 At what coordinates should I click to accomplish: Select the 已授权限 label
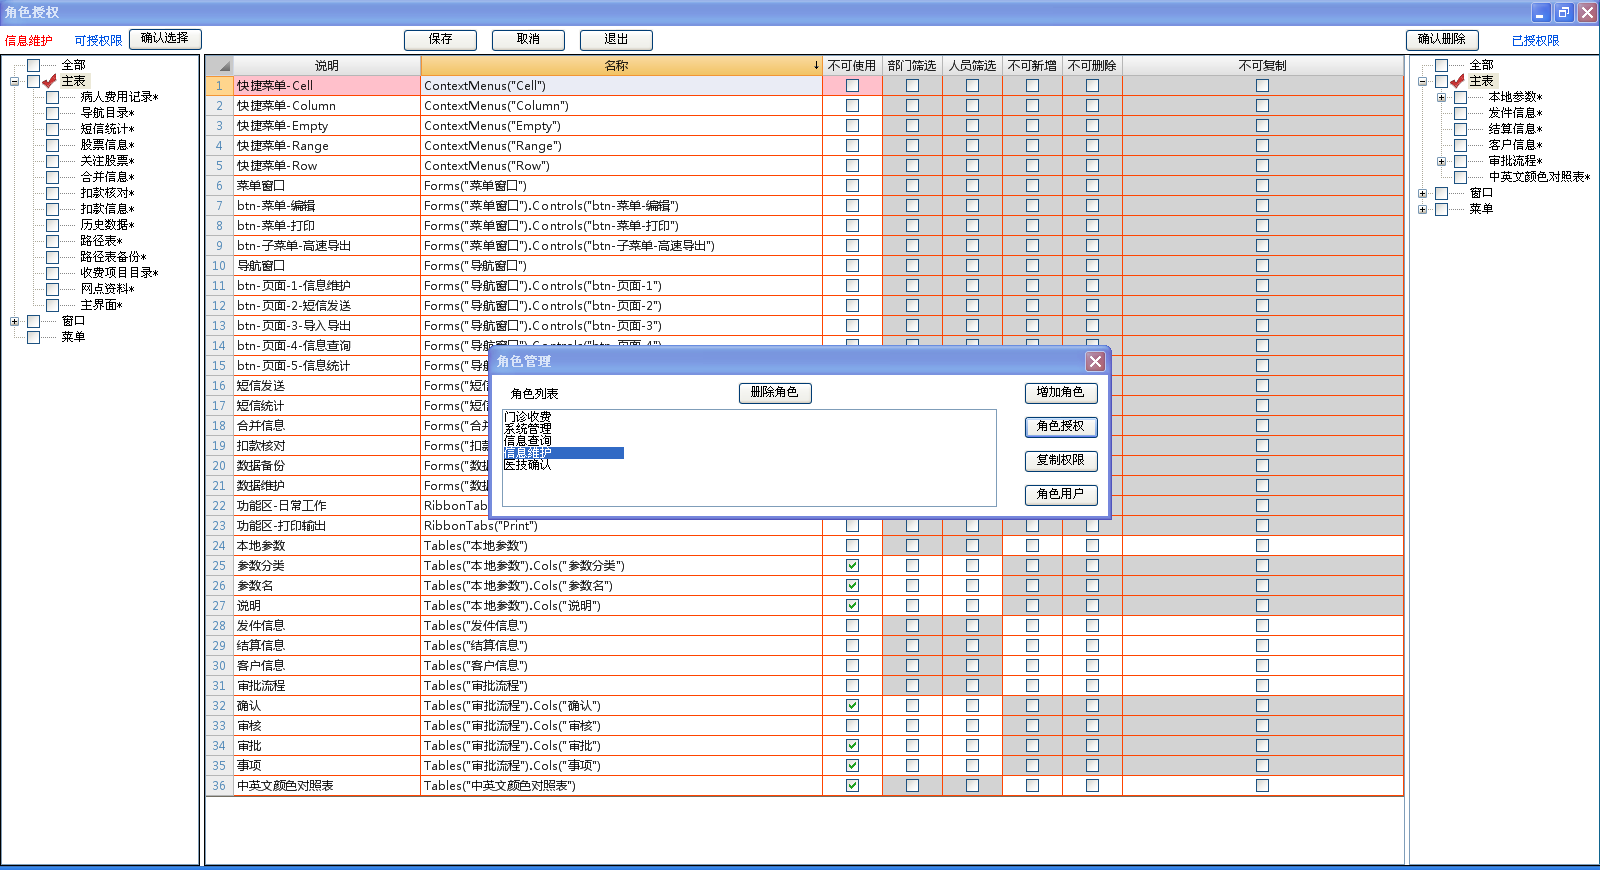coord(1535,41)
